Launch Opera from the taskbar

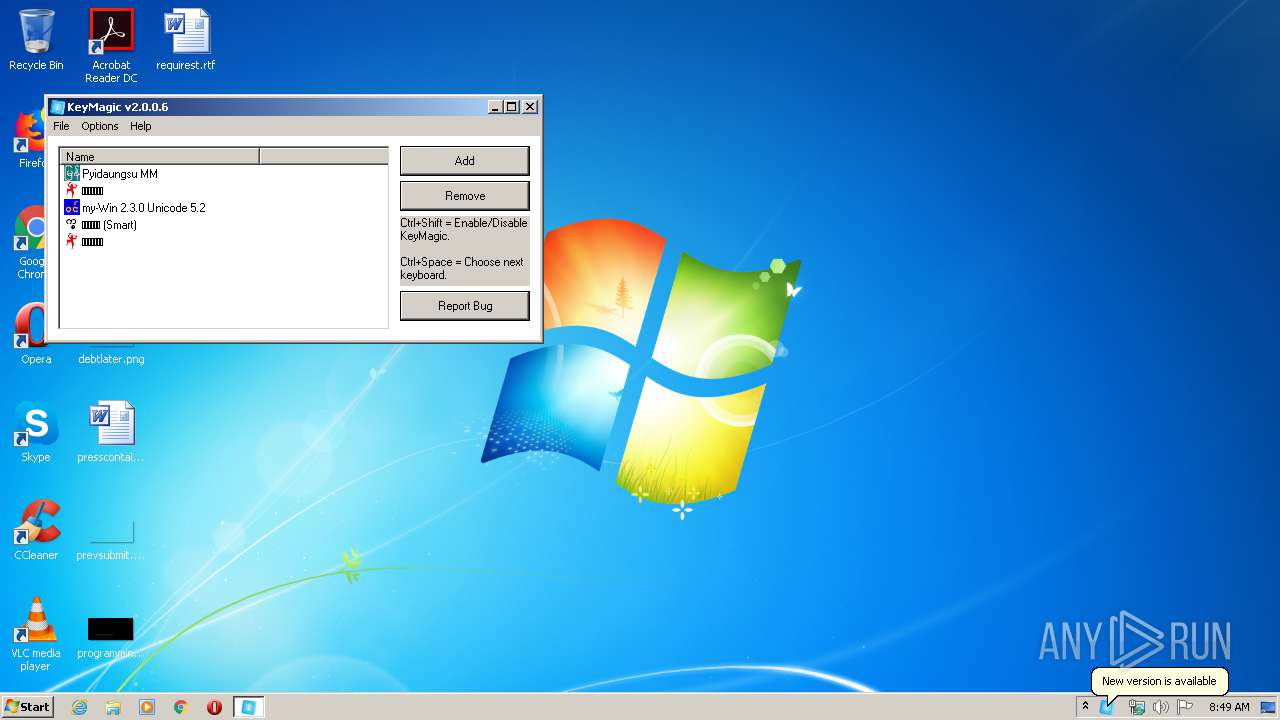click(214, 707)
